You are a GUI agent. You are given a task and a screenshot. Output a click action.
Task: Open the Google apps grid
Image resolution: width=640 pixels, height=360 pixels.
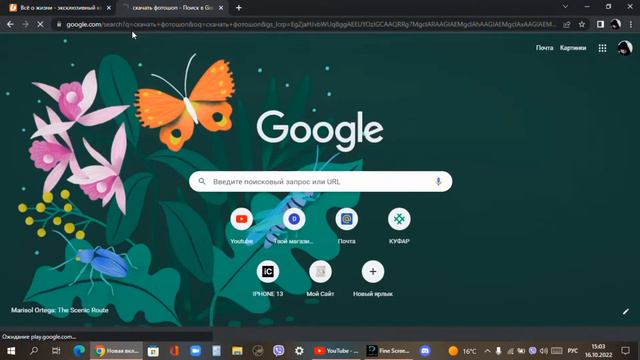pyautogui.click(x=602, y=48)
